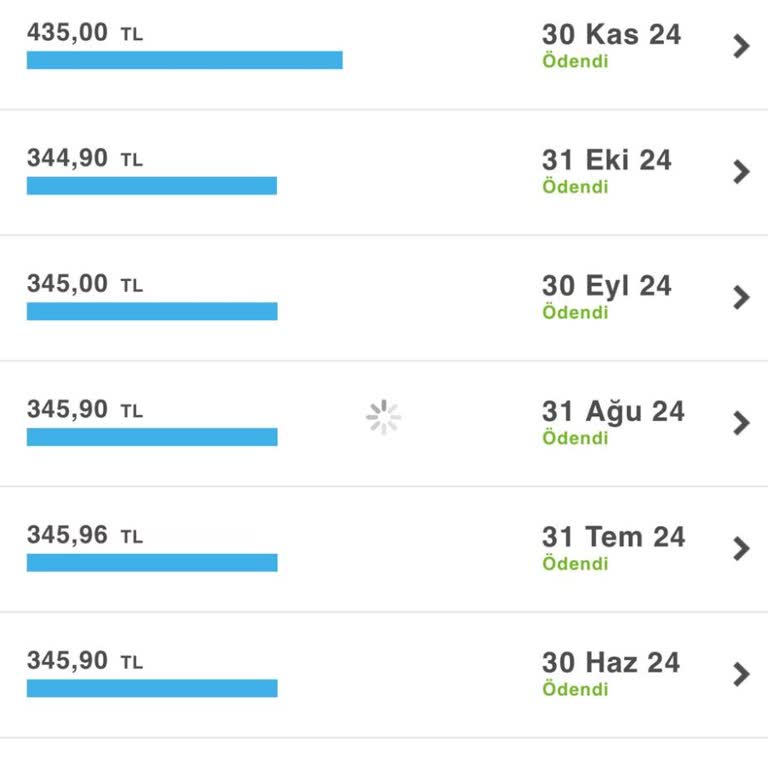This screenshot has width=768, height=768.
Task: Select the 344,90 TL blue bar
Action: (x=151, y=186)
